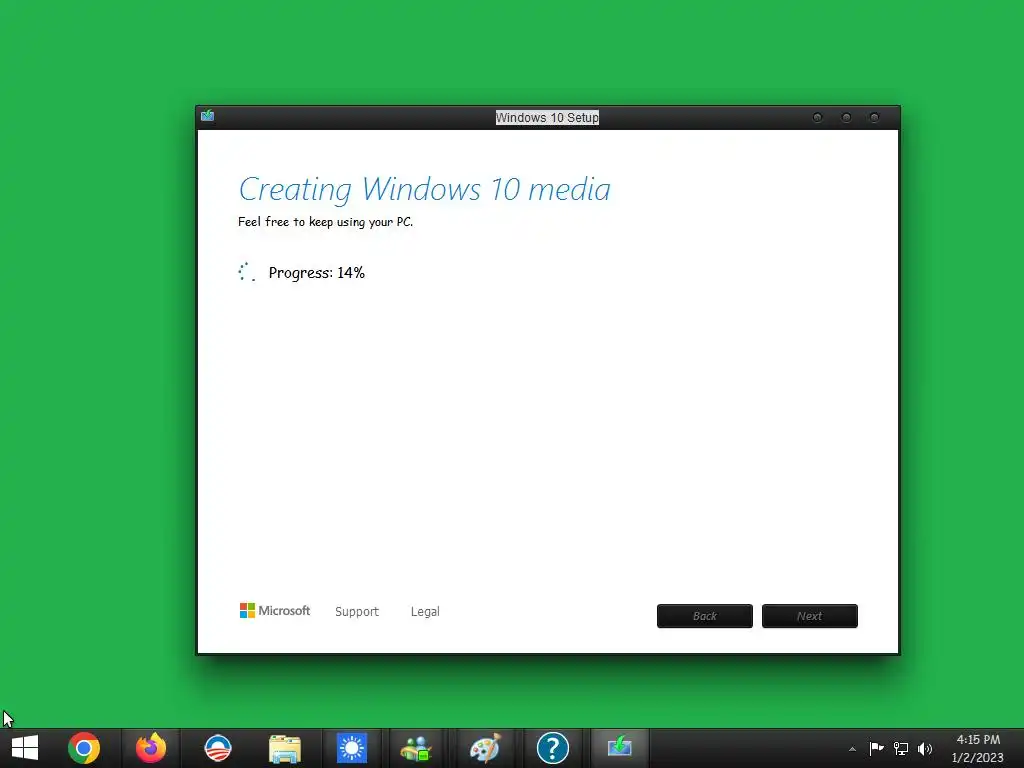Open the Legal link
The image size is (1024, 768).
(425, 611)
